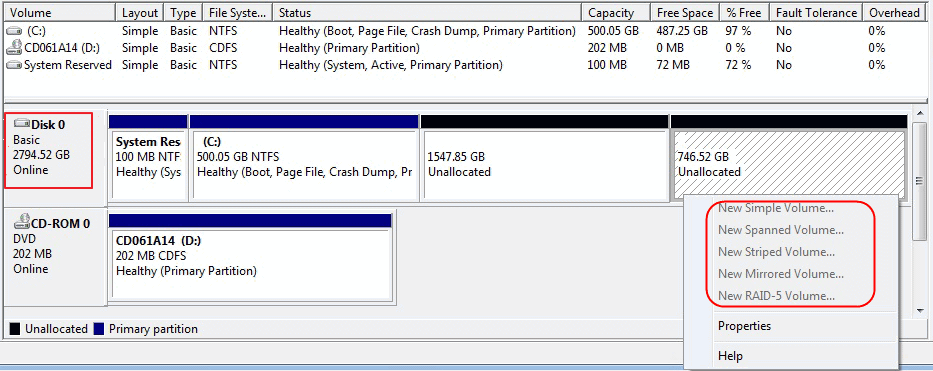Click the CD-ROM 0 drive icon
Screen dimensions: 933x371
(x=22, y=222)
